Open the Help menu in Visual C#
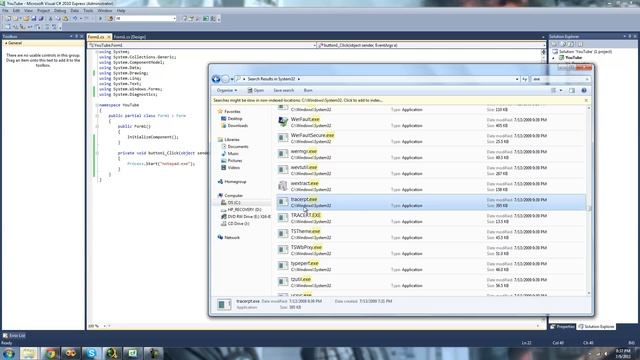640x360 pixels. (x=121, y=11)
